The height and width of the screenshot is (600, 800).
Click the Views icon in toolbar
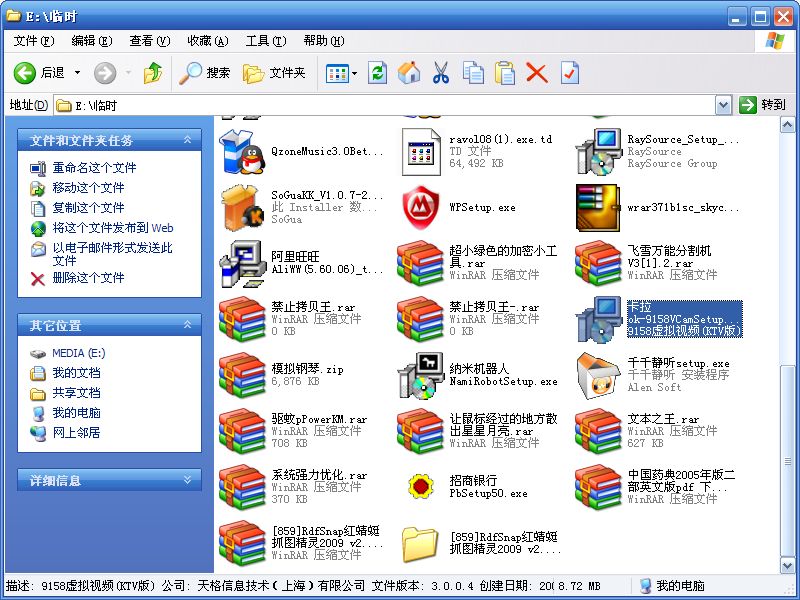337,73
